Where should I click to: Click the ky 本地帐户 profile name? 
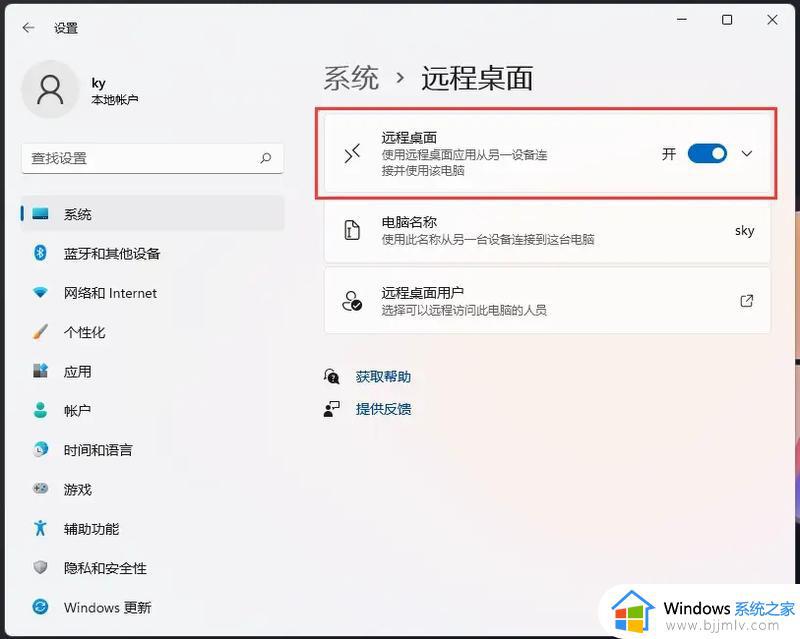point(114,91)
